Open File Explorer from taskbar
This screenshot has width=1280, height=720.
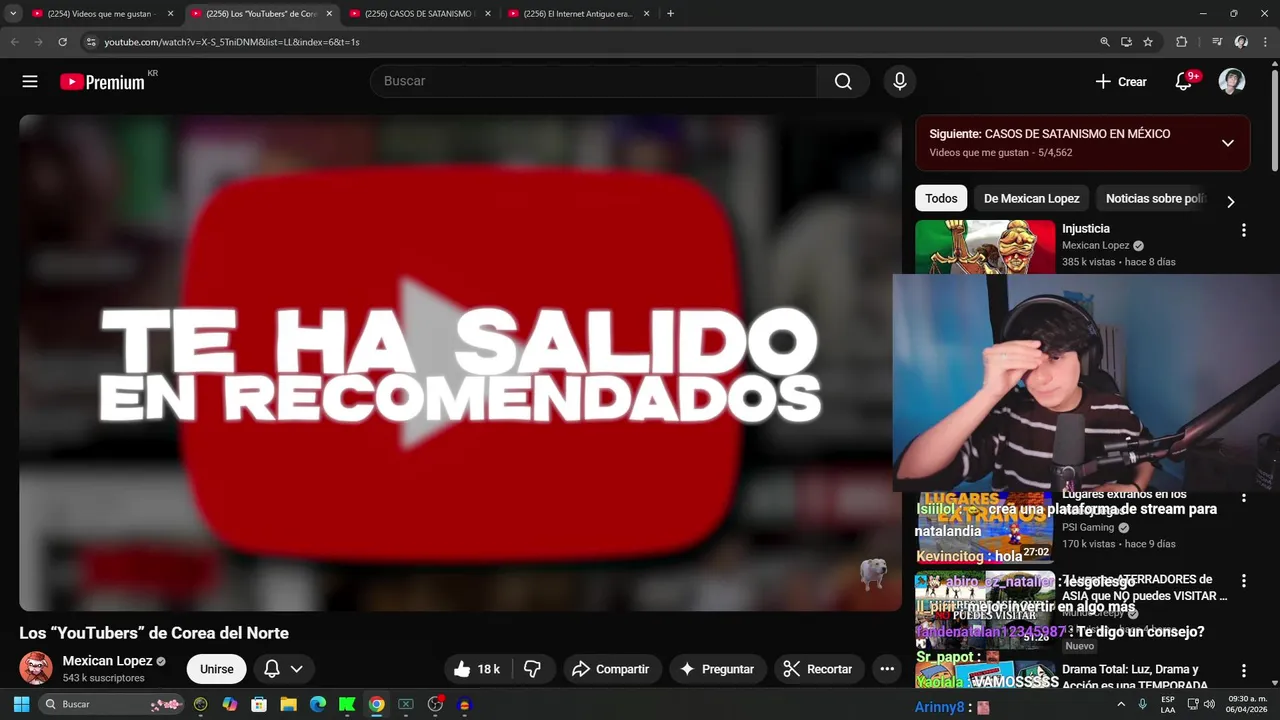[288, 704]
